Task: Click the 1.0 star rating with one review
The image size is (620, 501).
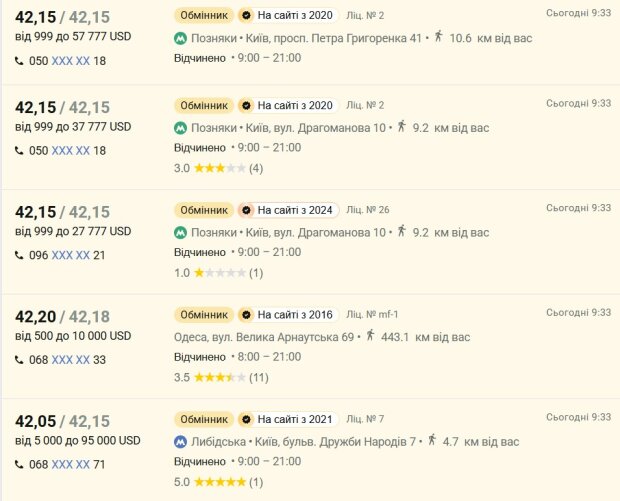Action: pyautogui.click(x=219, y=273)
